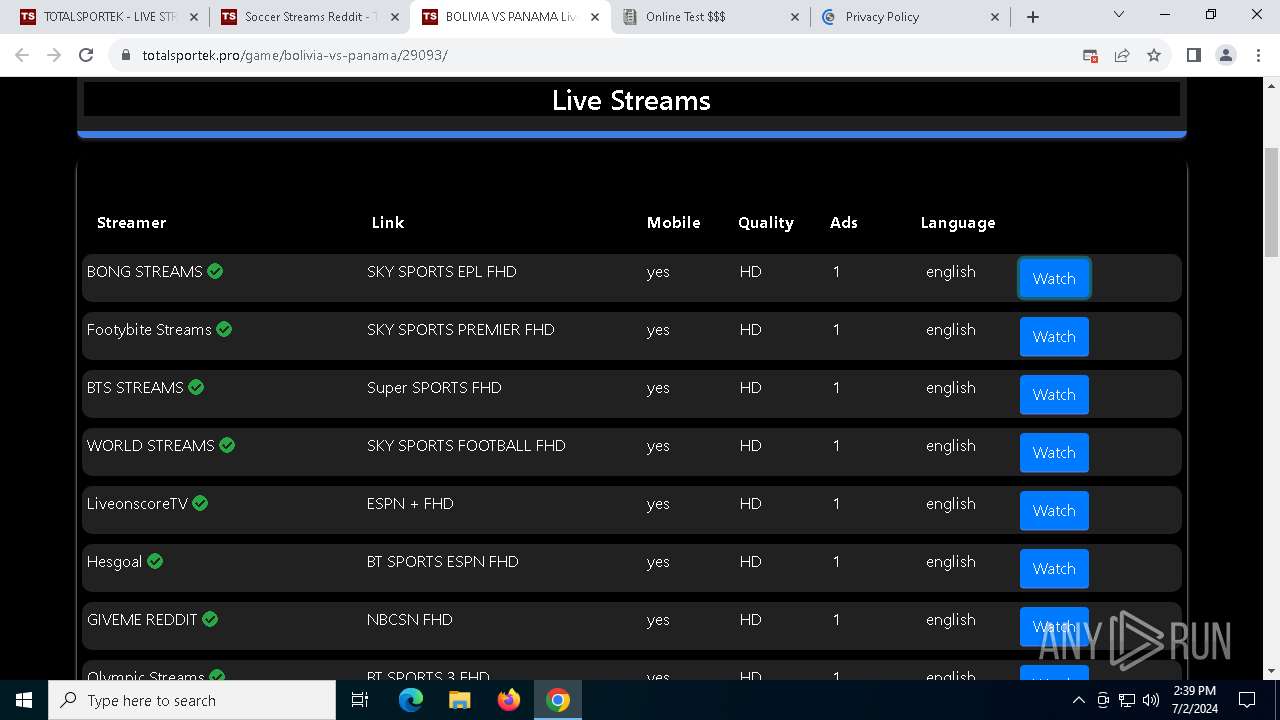Screen dimensions: 1280x720
Task: Close the Privacy Policy tab
Action: [995, 17]
